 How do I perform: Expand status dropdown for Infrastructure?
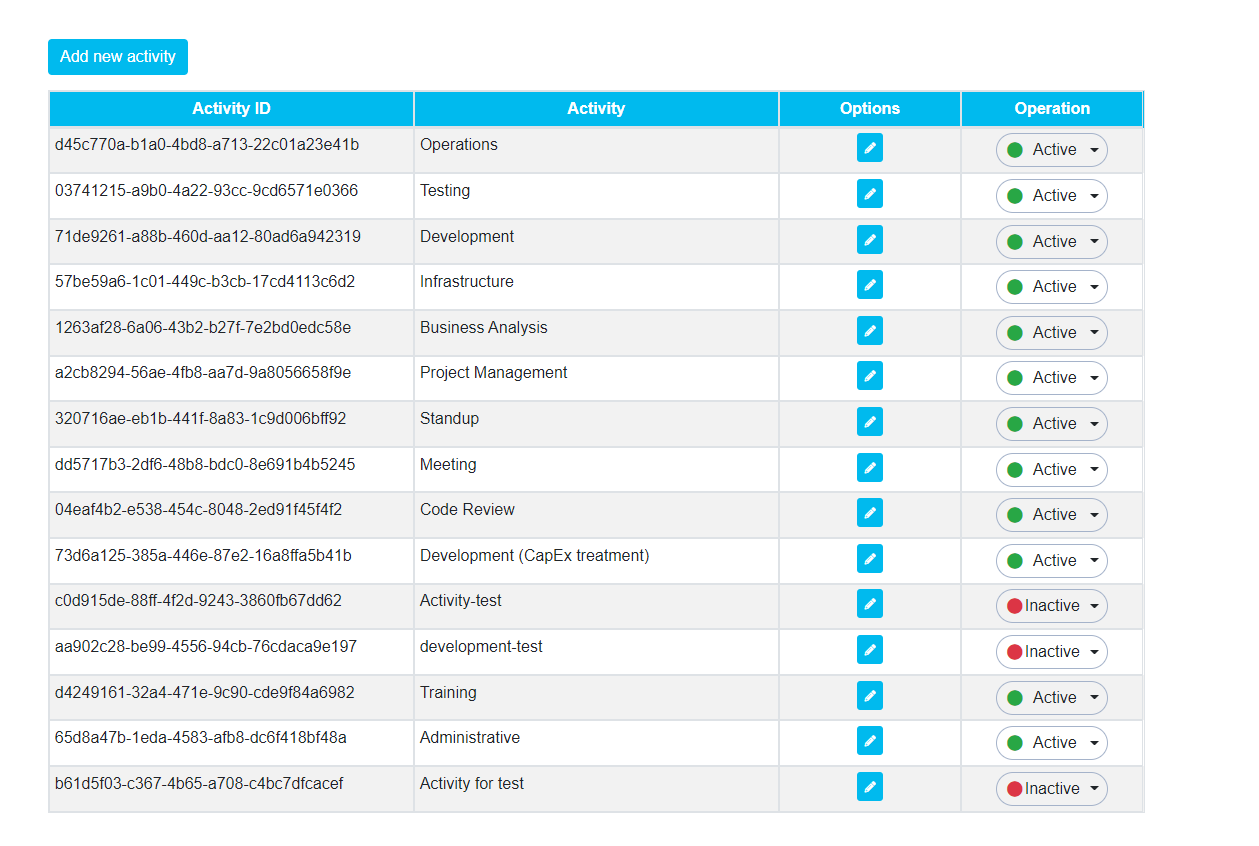(x=1052, y=287)
